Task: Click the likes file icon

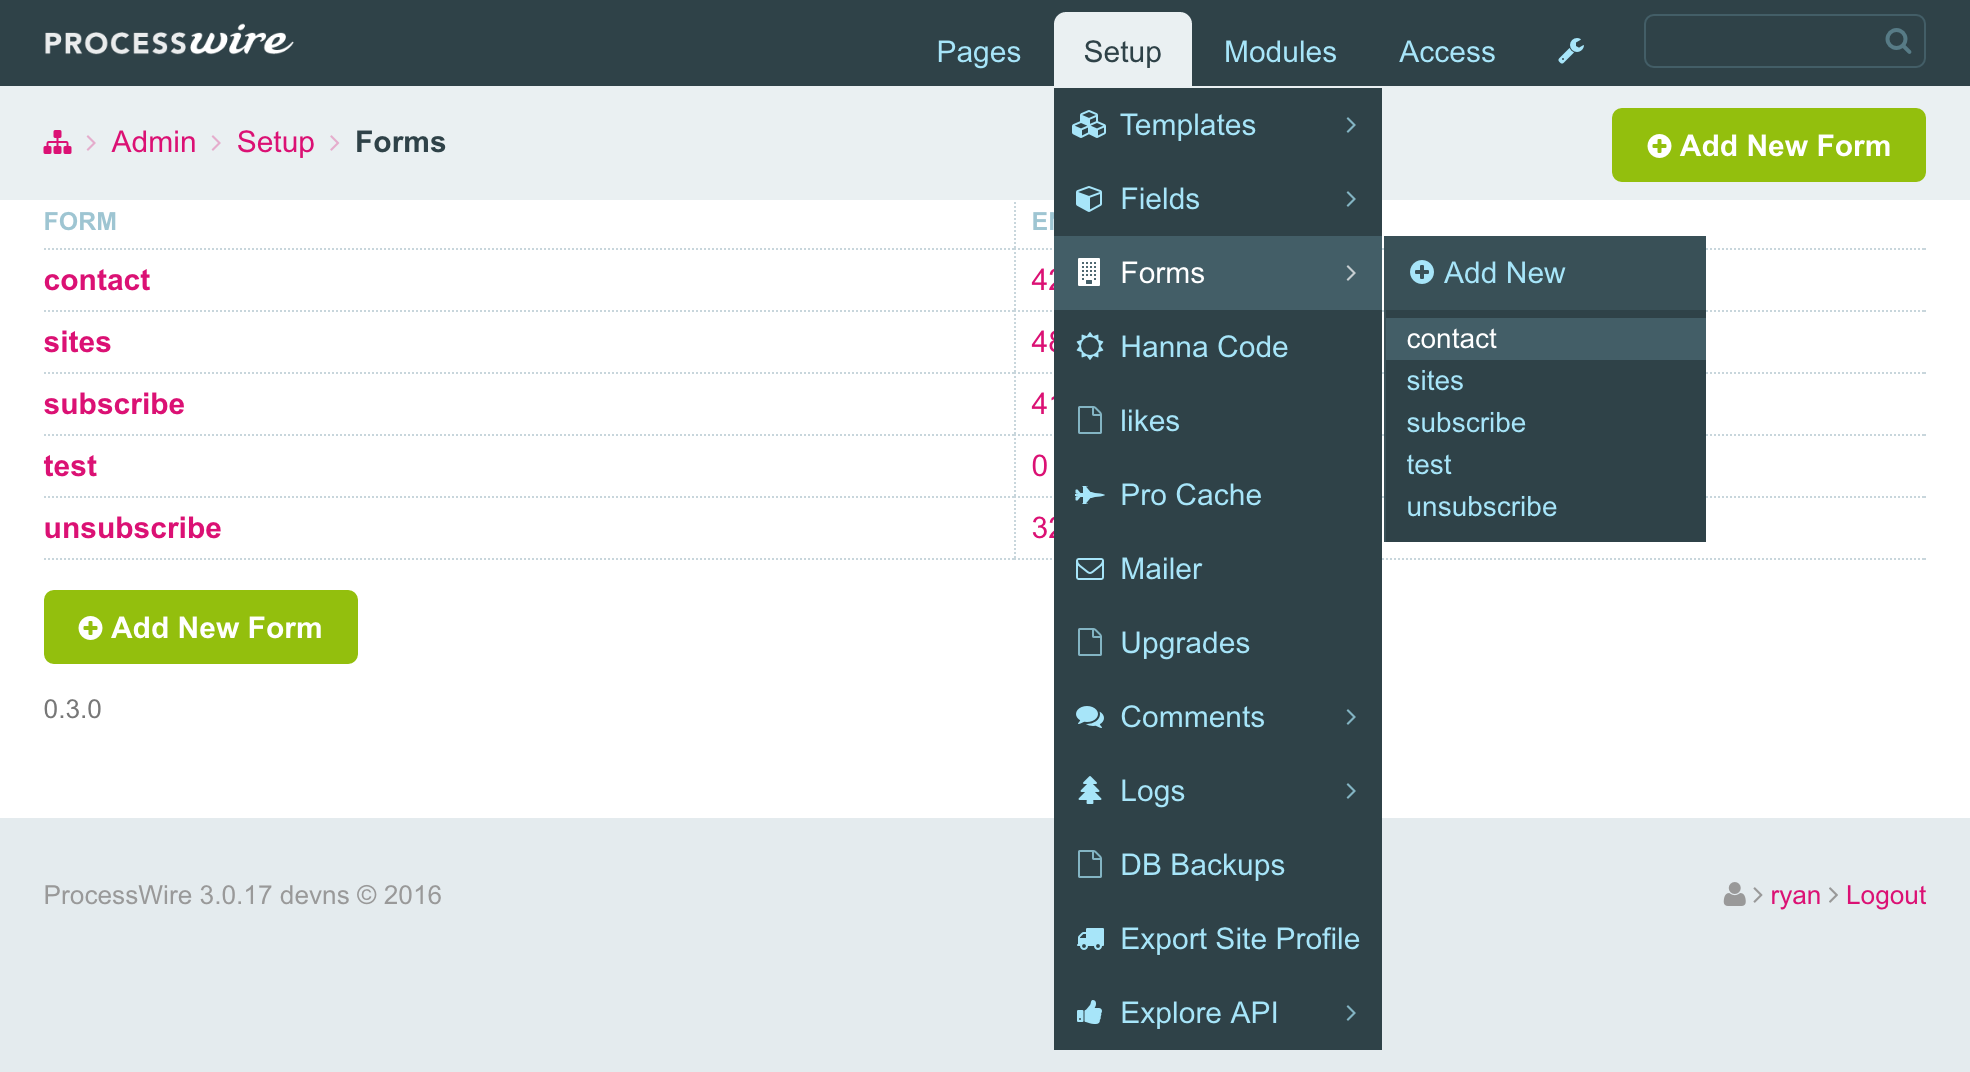Action: (1089, 421)
